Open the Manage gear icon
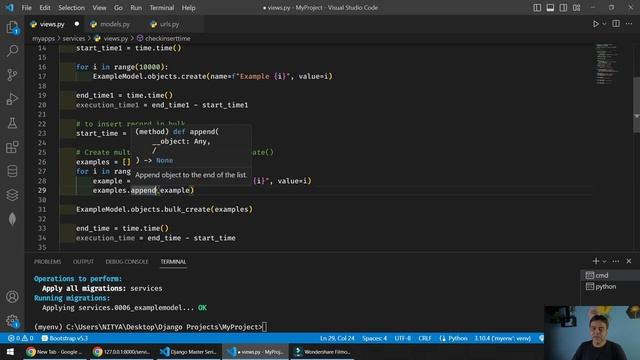Image resolution: width=640 pixels, height=360 pixels. (12, 321)
